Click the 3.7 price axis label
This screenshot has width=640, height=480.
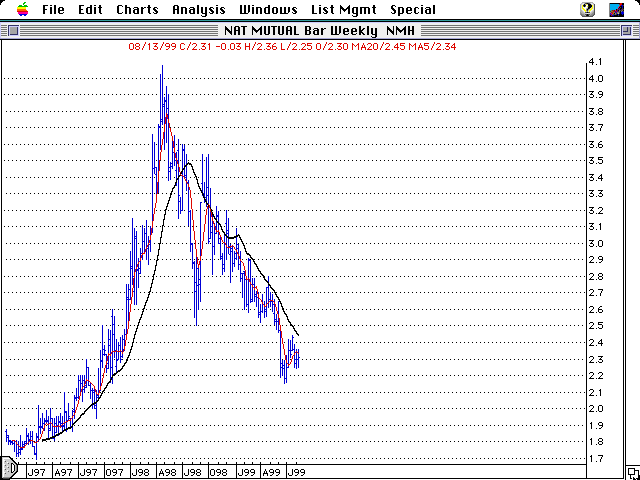[596, 128]
